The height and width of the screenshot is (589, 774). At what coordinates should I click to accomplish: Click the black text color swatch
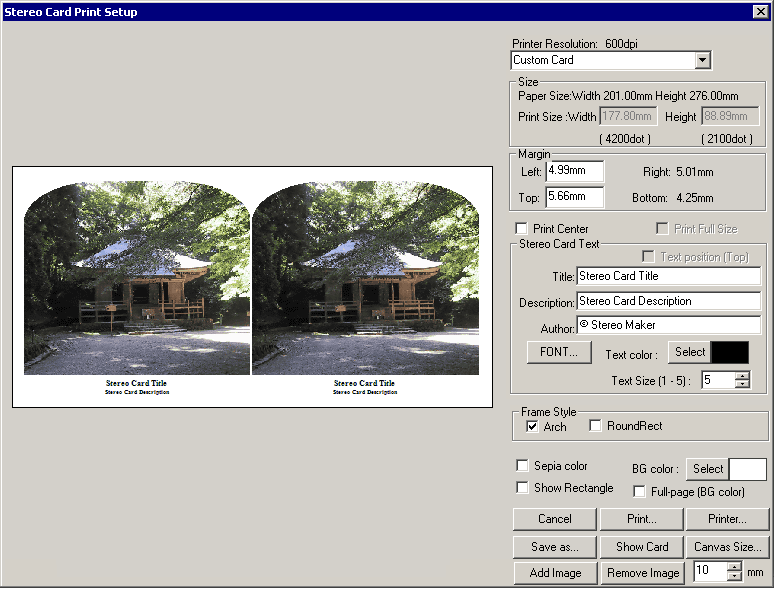pyautogui.click(x=730, y=352)
